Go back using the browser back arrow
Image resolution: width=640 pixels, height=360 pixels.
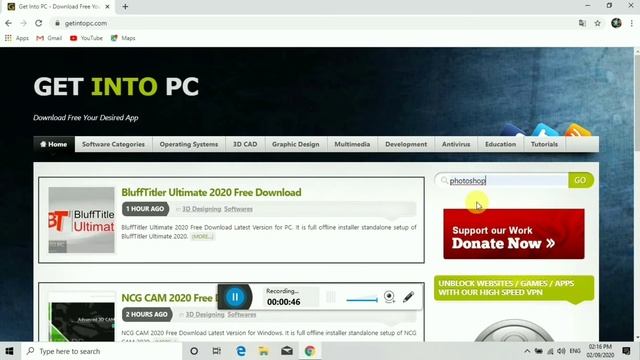tap(8, 23)
